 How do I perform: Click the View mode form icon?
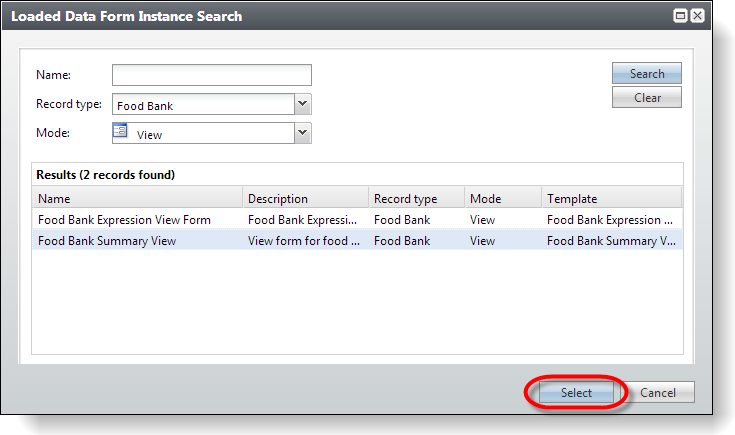coord(120,131)
